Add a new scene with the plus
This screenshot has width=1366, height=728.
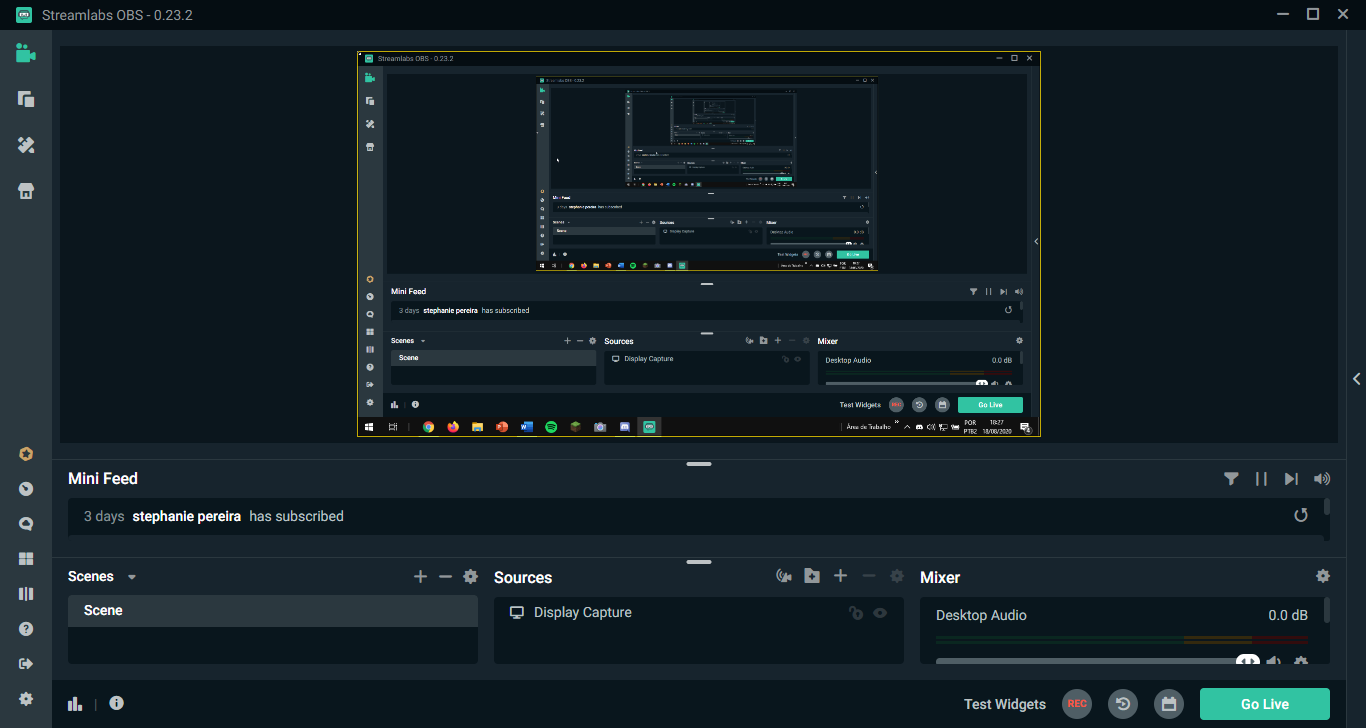pos(420,577)
